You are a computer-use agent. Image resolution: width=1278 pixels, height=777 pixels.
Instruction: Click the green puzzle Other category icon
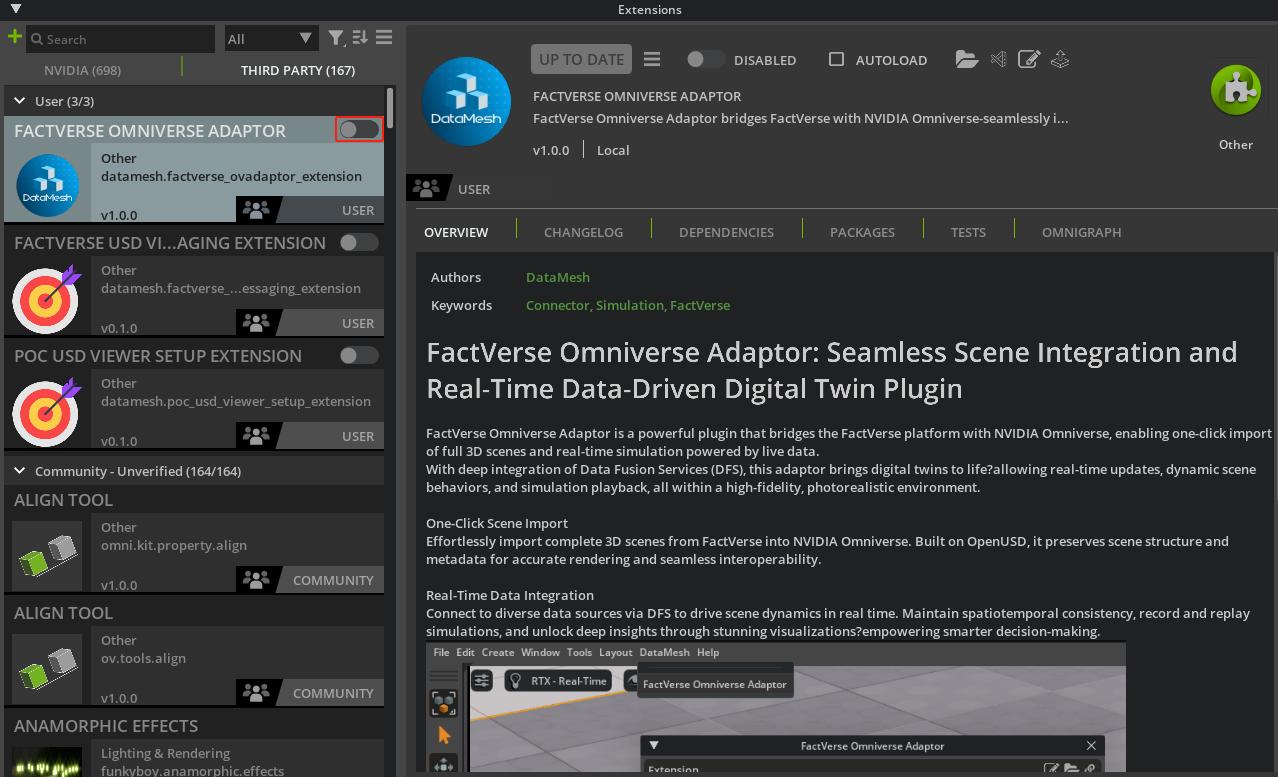[1236, 90]
